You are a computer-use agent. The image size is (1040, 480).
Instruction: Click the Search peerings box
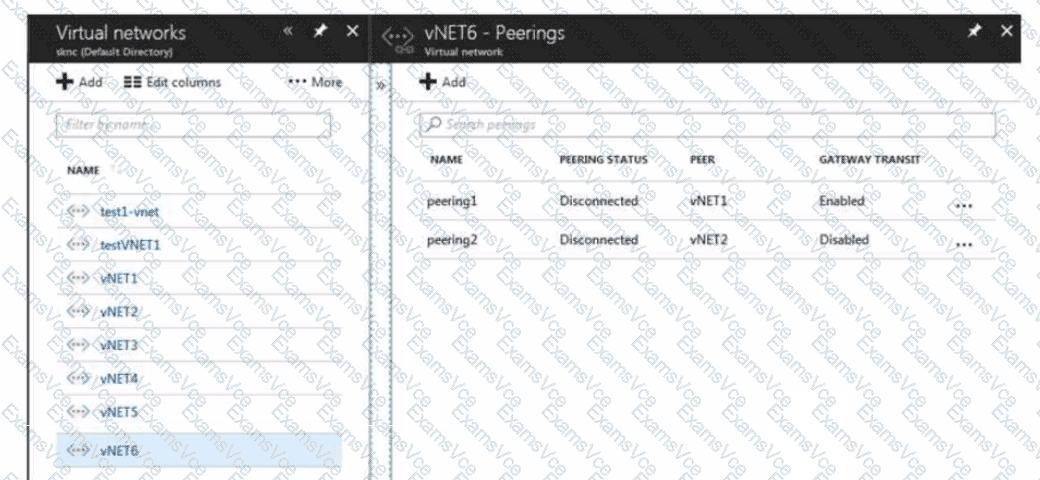point(707,125)
